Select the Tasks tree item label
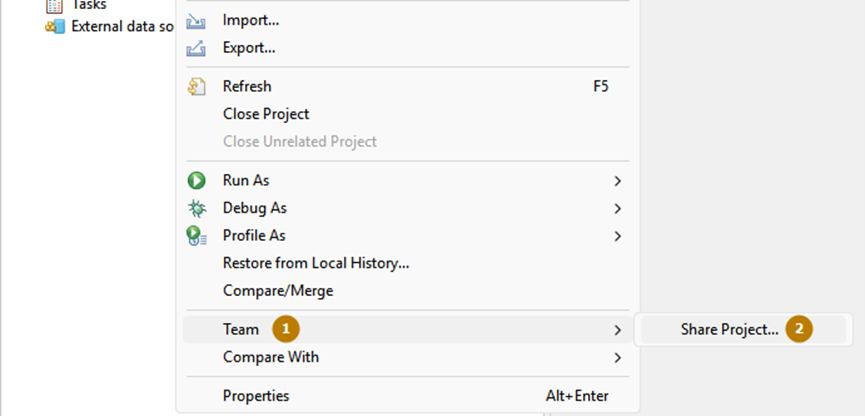This screenshot has height=416, width=865. coord(89,5)
